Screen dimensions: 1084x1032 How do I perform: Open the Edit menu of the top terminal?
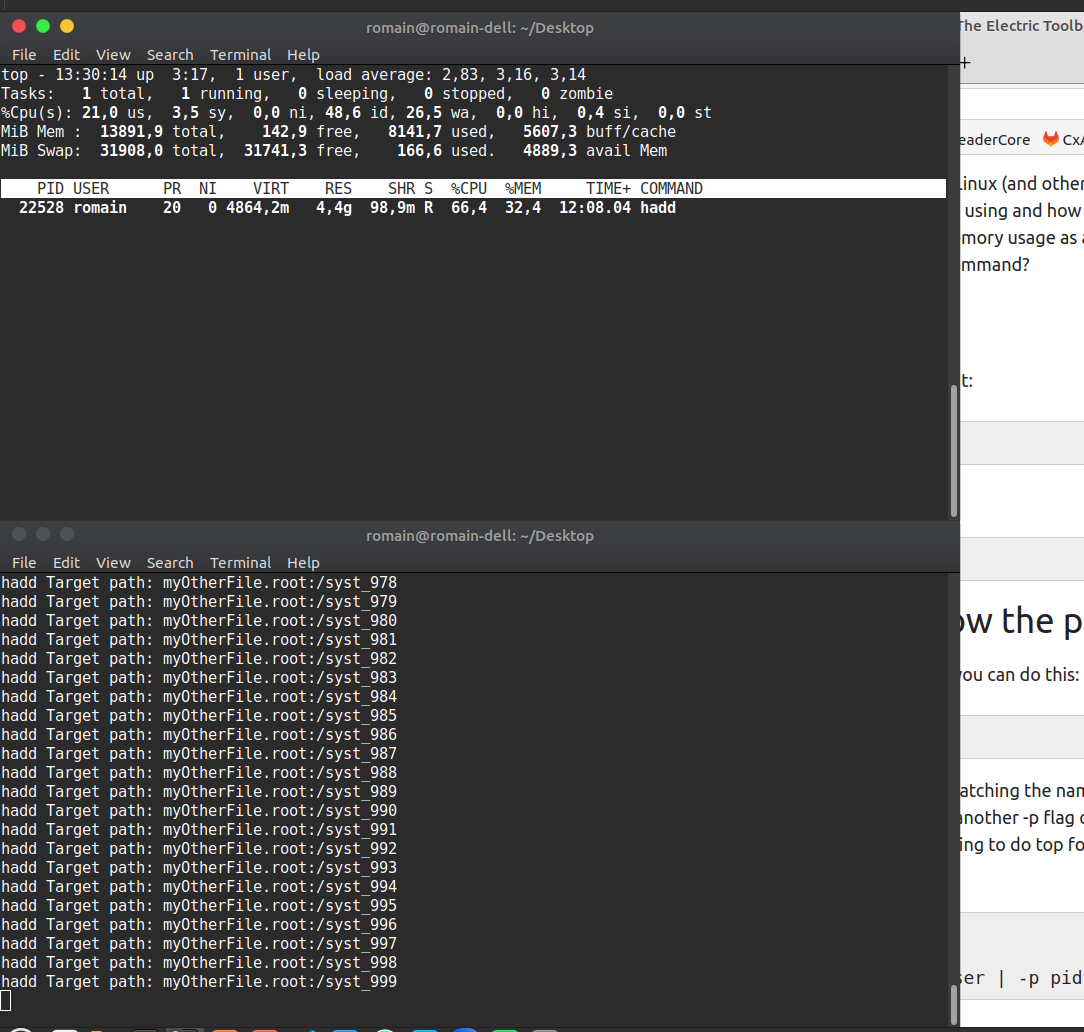(x=66, y=54)
